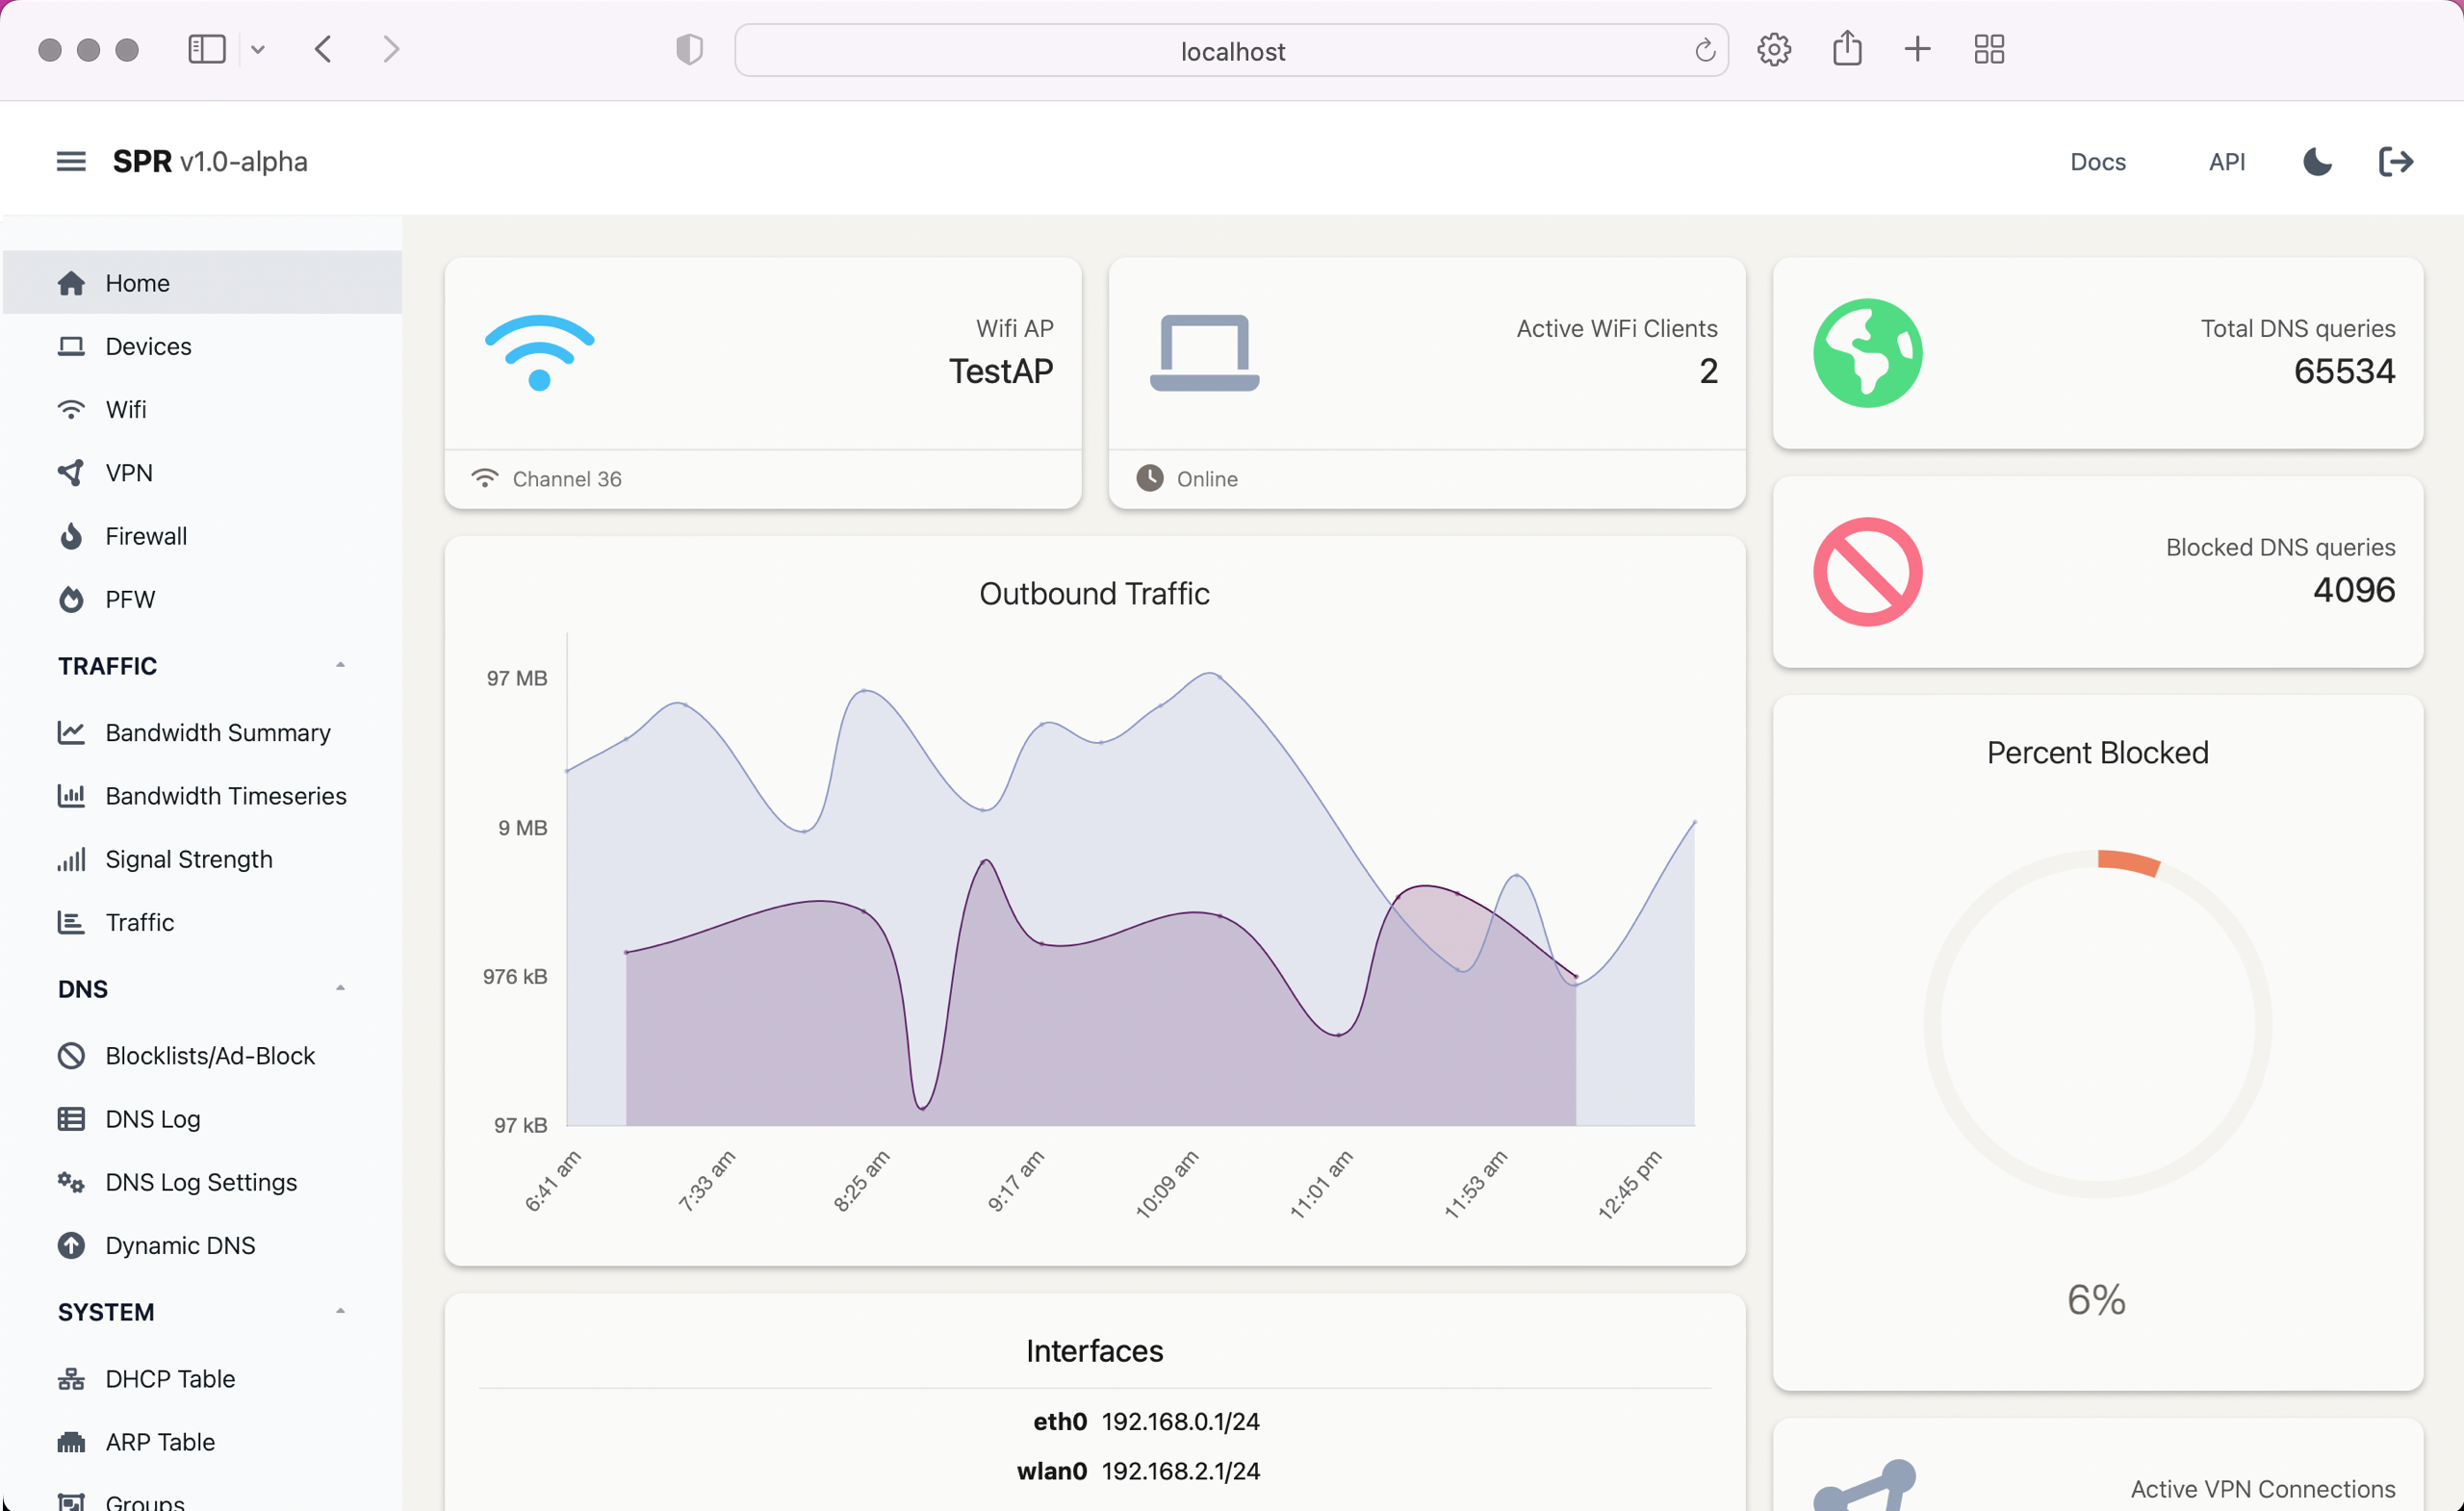Screen dimensions: 2464x1511
Task: Open the API link
Action: click(x=2226, y=162)
